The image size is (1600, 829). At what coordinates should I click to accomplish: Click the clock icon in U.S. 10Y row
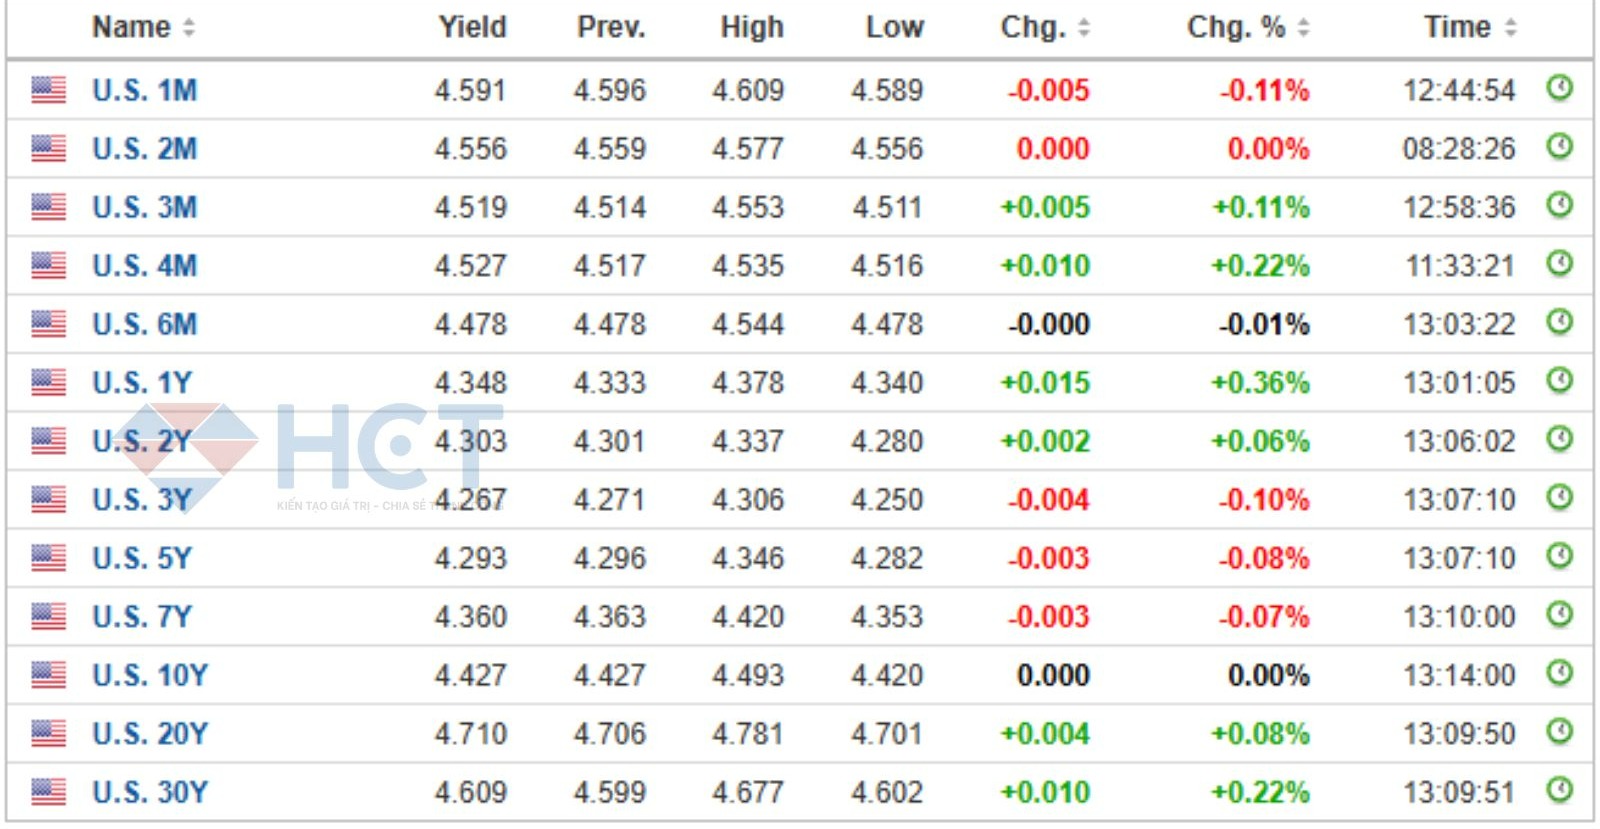tap(1559, 673)
